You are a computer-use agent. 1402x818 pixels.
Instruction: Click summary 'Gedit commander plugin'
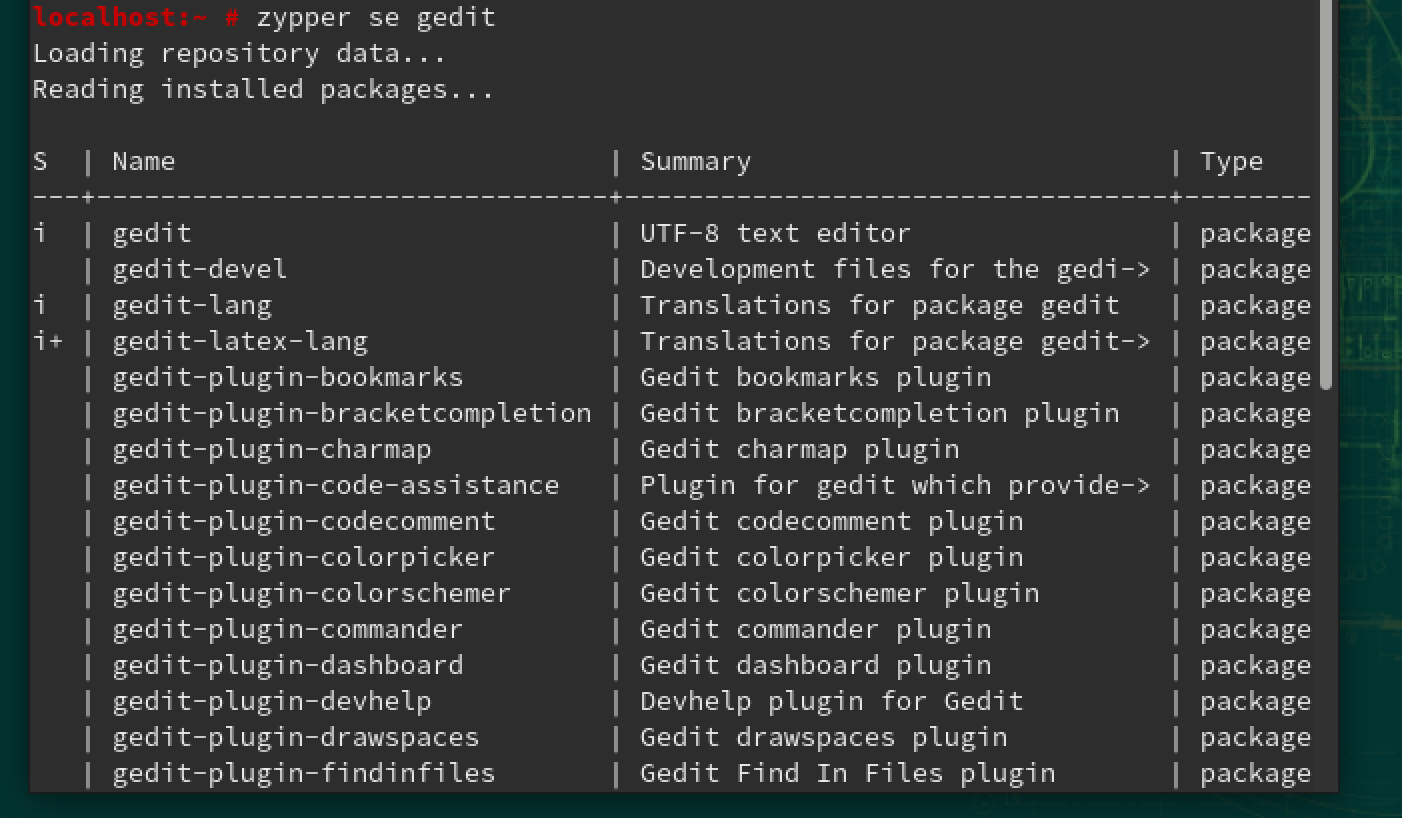click(x=816, y=630)
